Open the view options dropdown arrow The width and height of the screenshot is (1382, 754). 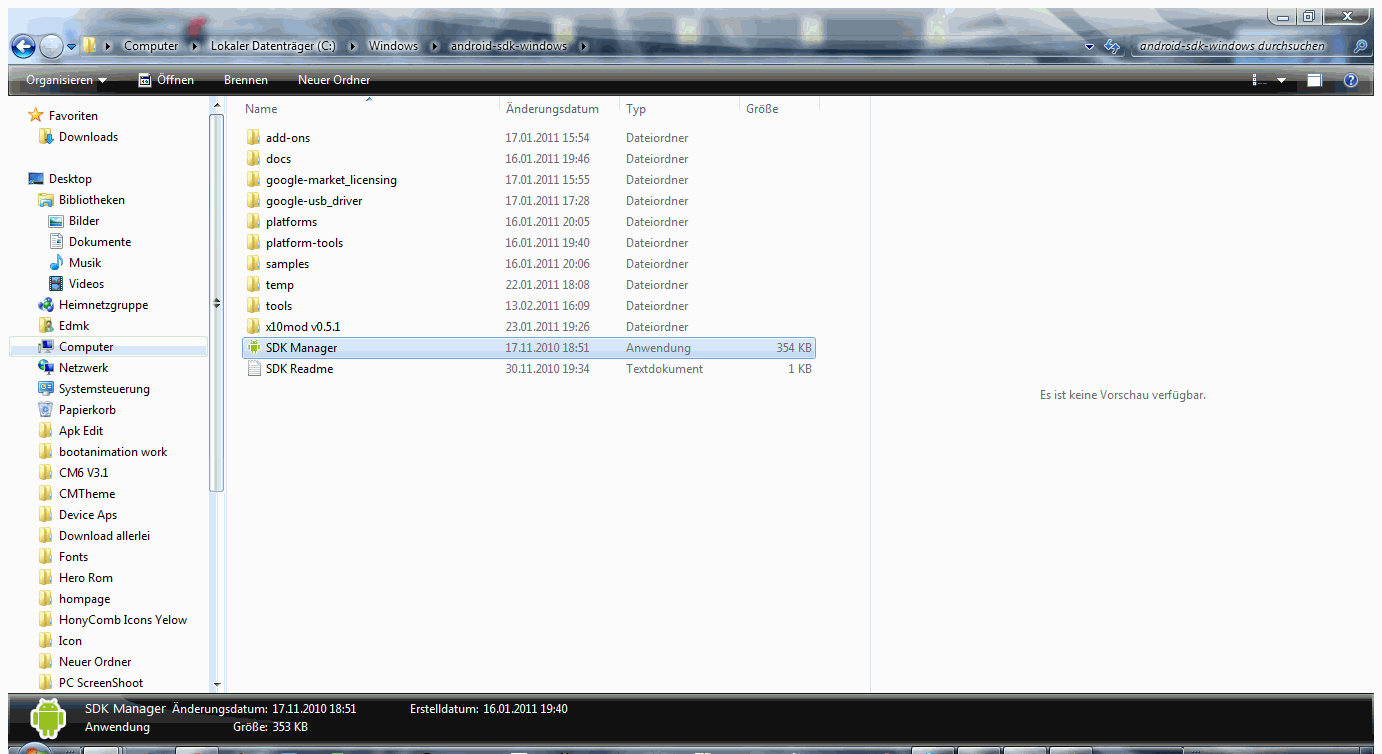tap(1282, 81)
